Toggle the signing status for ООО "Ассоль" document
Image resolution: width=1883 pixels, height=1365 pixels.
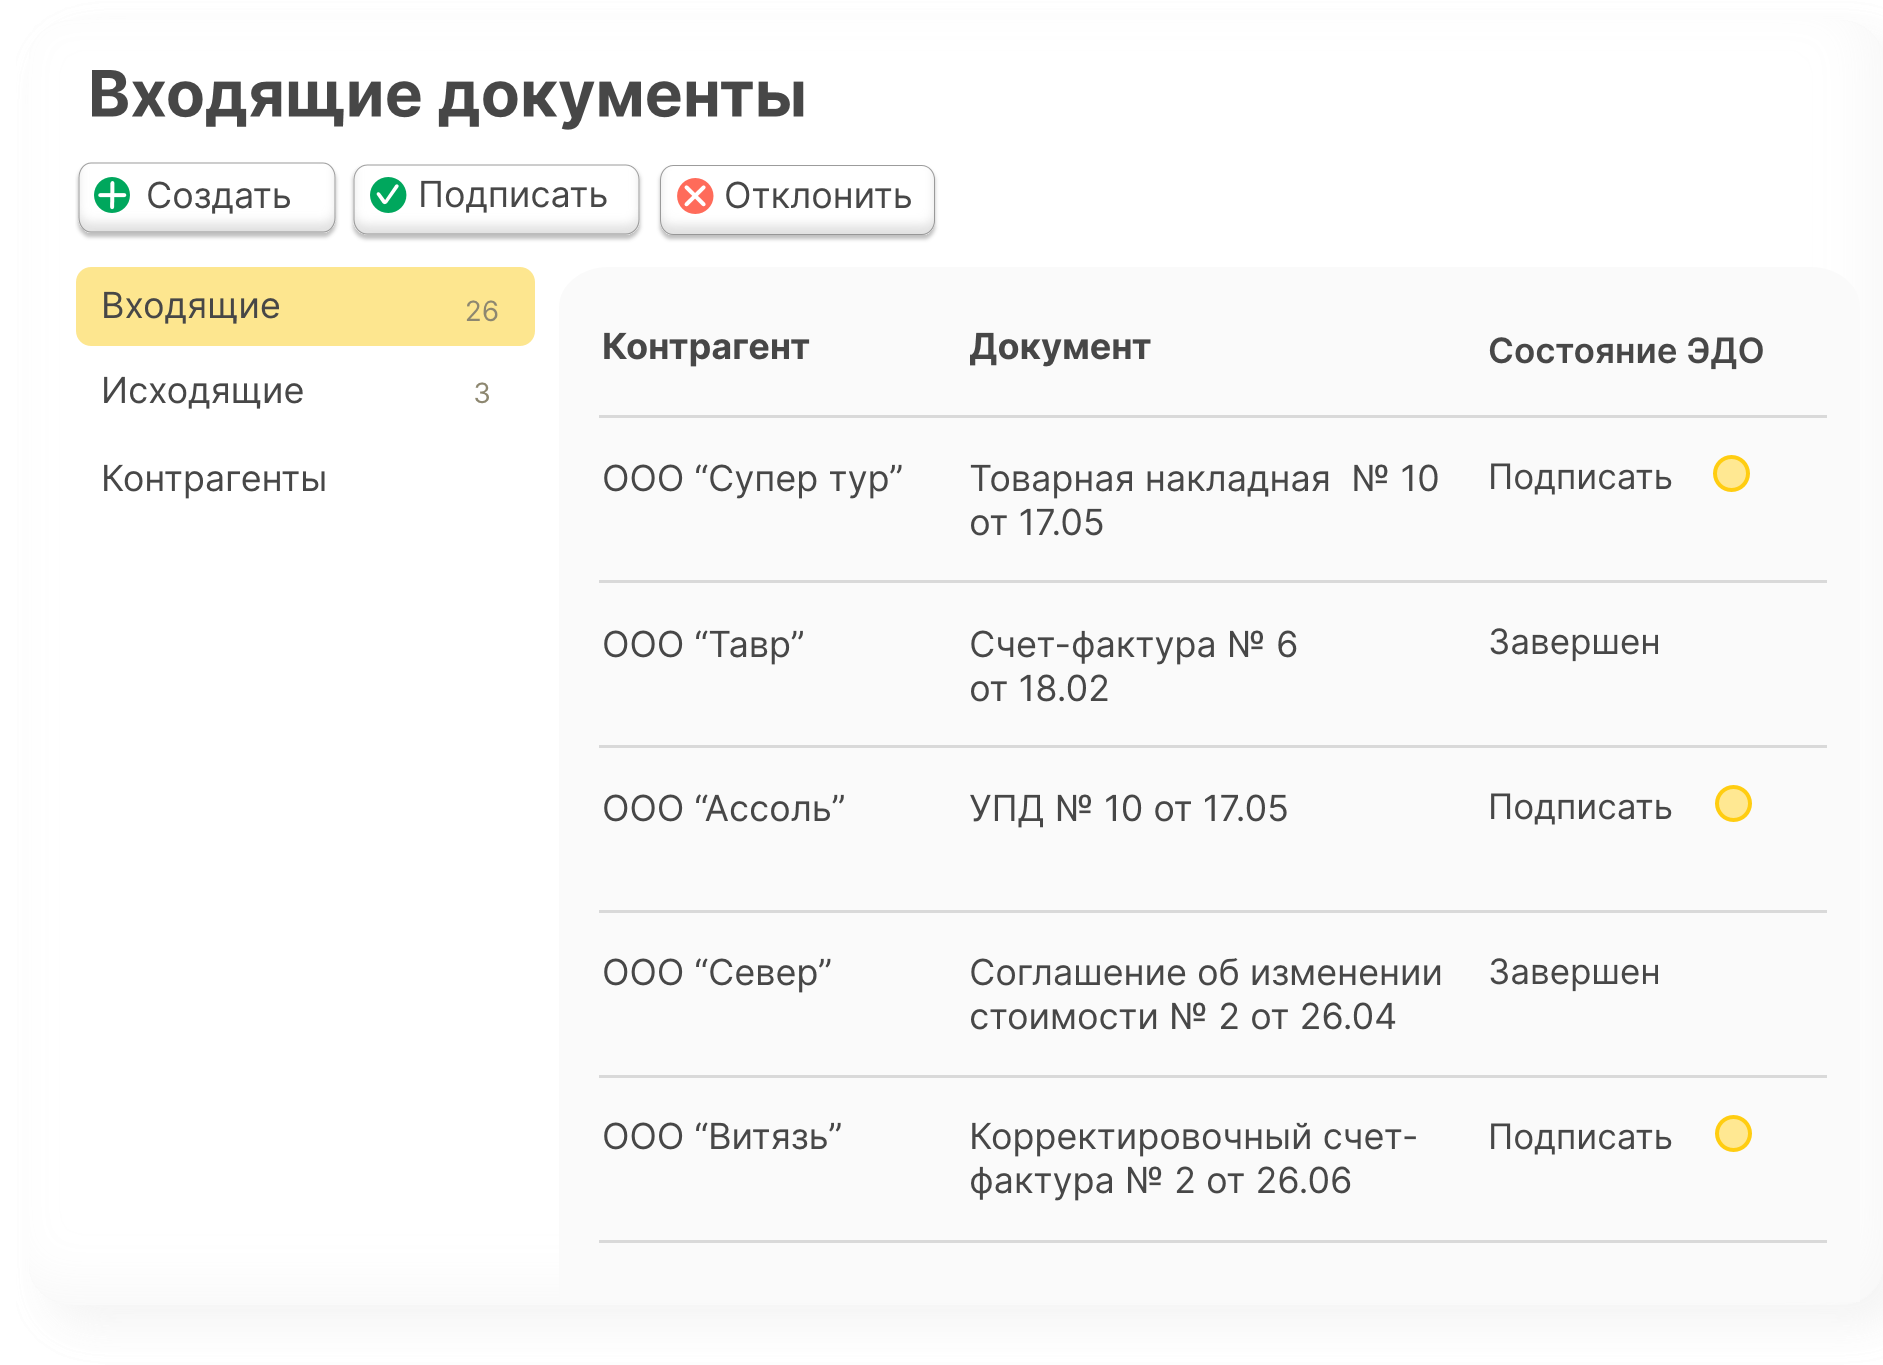click(x=1733, y=803)
